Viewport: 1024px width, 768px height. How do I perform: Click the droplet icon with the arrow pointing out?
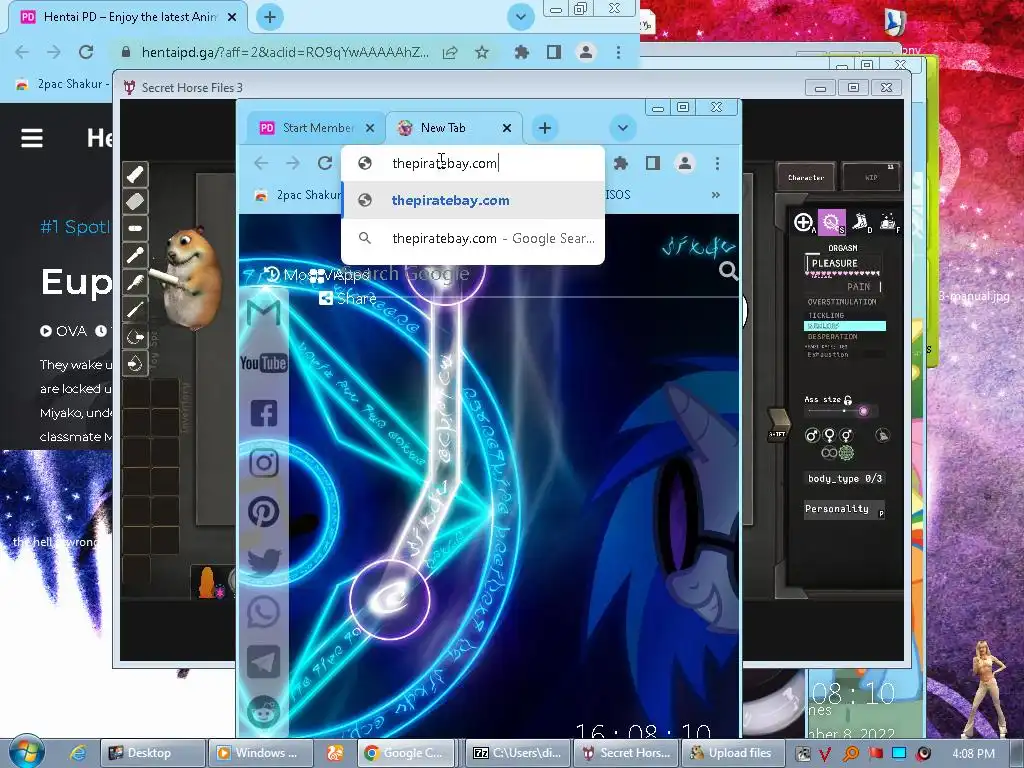[135, 337]
